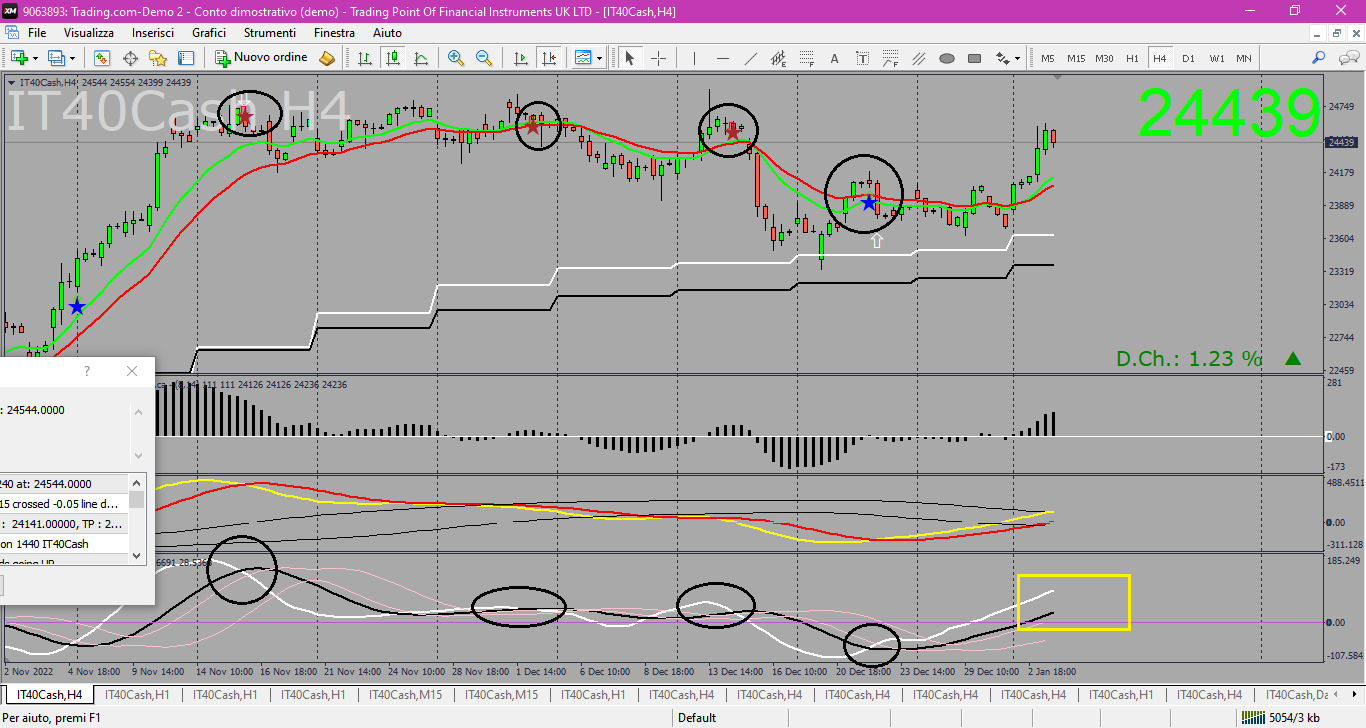Select the H4 timeframe button
The width and height of the screenshot is (1366, 728).
[1160, 58]
